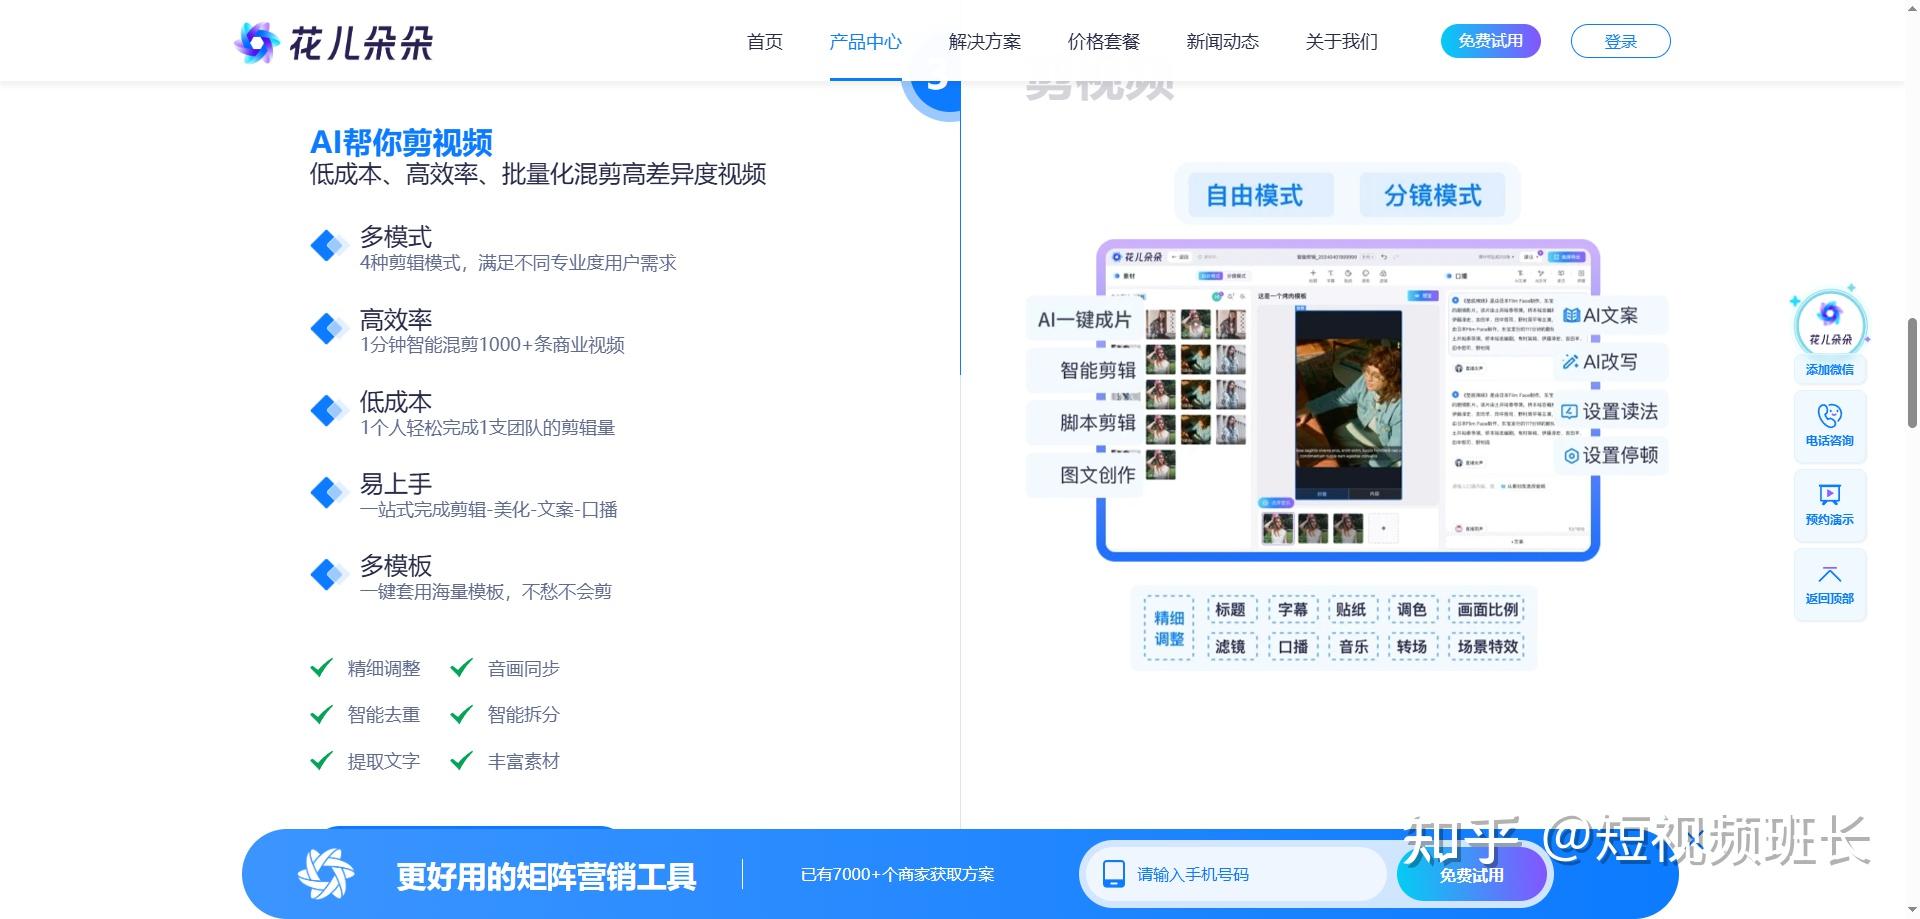The width and height of the screenshot is (1920, 919).
Task: Click the 调色 feature tag
Action: point(1412,610)
